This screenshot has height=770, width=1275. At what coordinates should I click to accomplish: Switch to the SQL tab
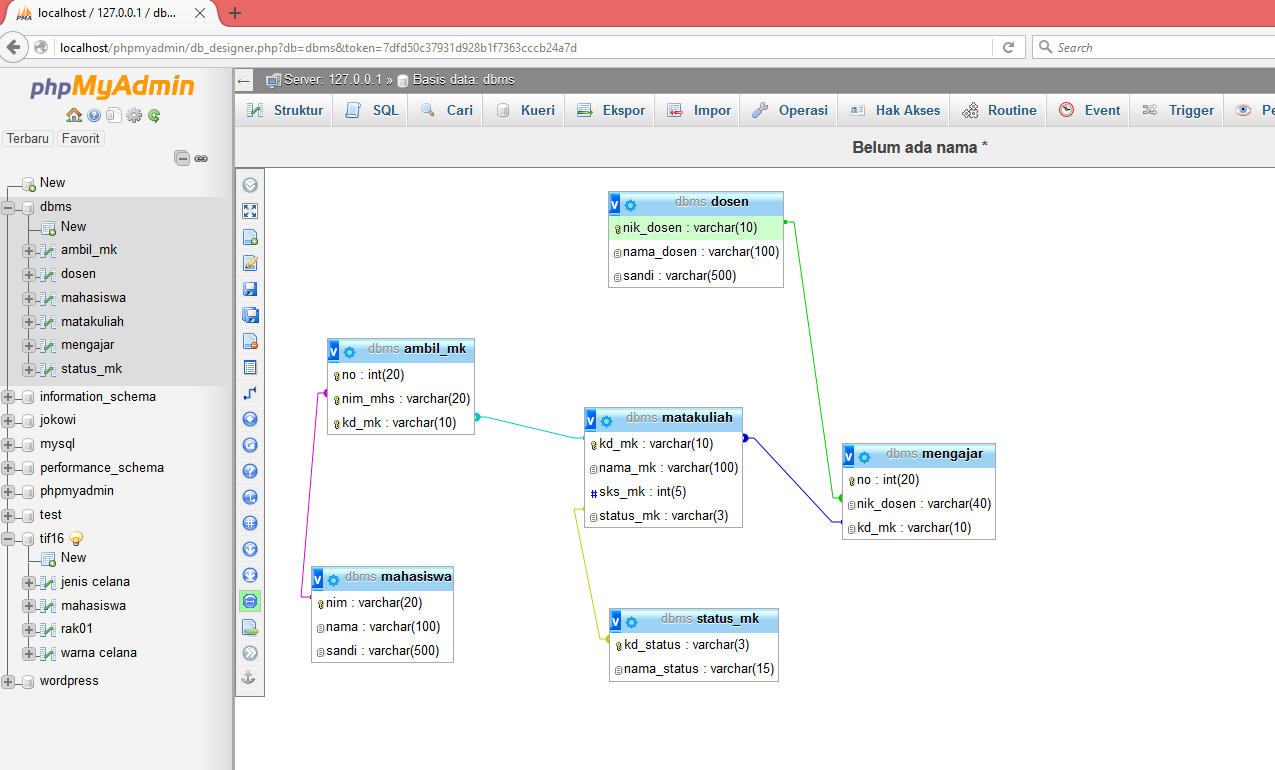[383, 110]
